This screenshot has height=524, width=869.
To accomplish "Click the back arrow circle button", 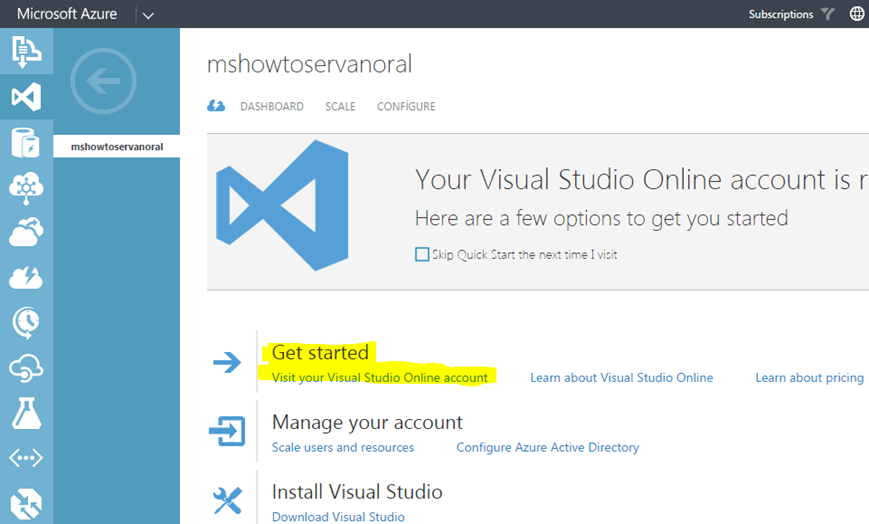I will 103,81.
